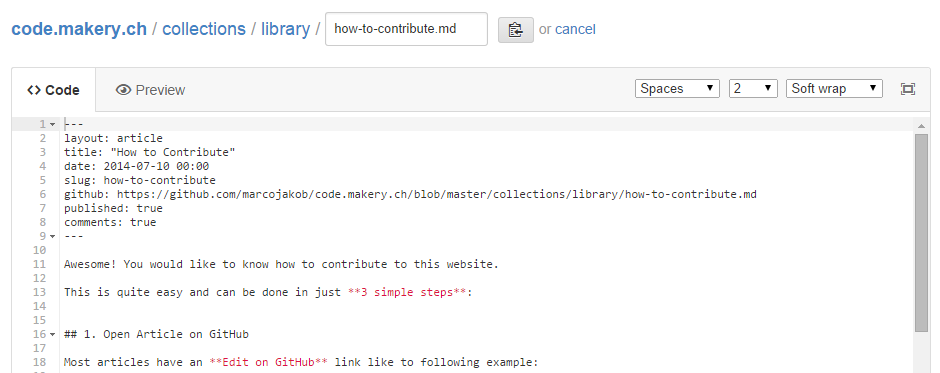Open the code.makery.ch repository link
Viewport: 940px width, 373px height.
[x=79, y=29]
